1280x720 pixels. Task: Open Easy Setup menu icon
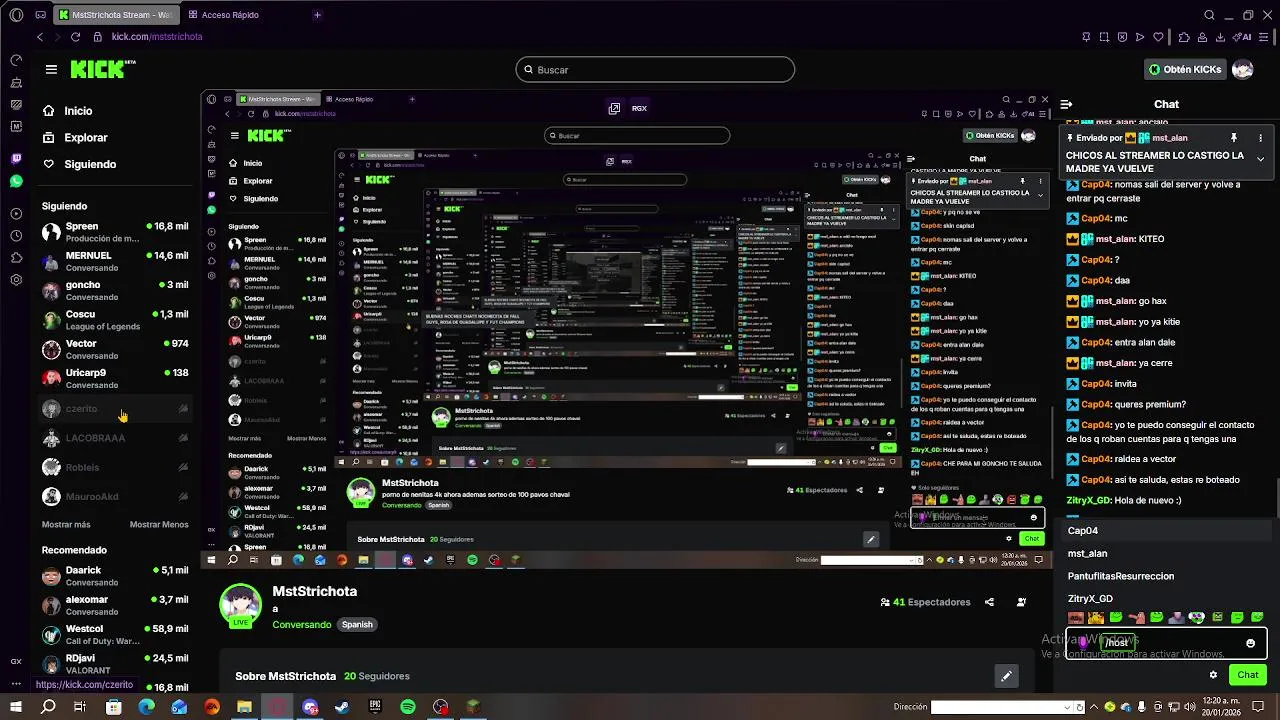(x=1264, y=37)
